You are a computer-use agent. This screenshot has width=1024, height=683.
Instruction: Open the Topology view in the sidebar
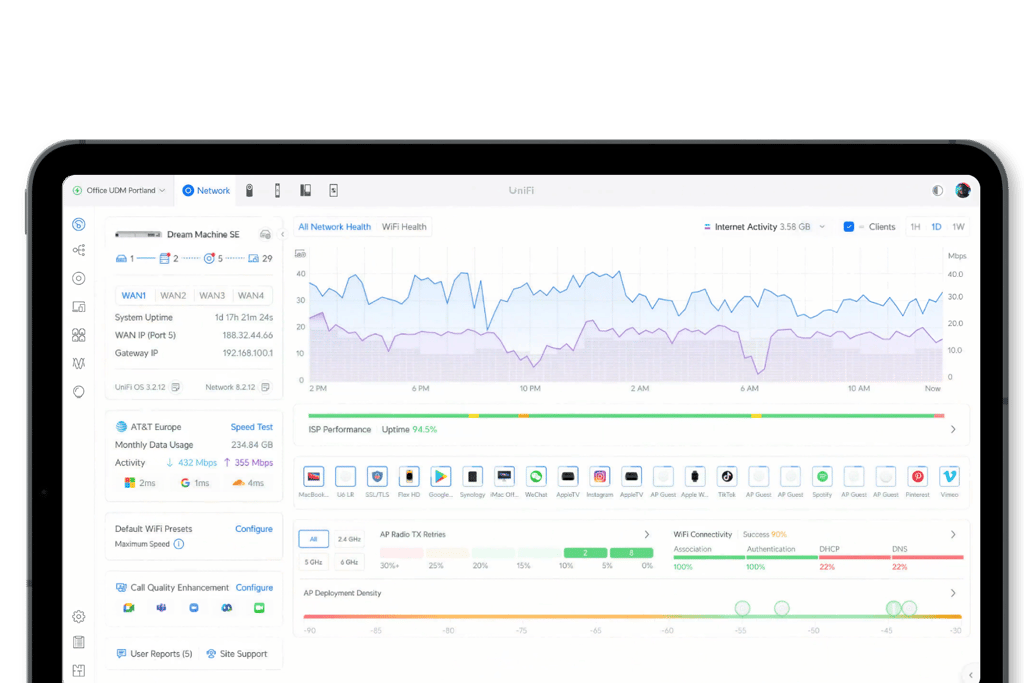(79, 250)
